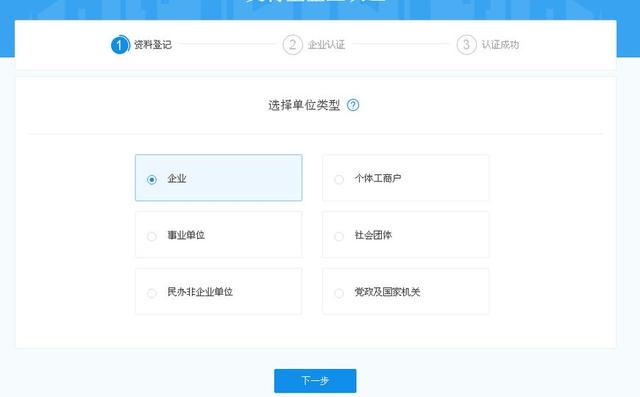Click the help question mark icon
Screen dimensions: 640x397
click(353, 105)
